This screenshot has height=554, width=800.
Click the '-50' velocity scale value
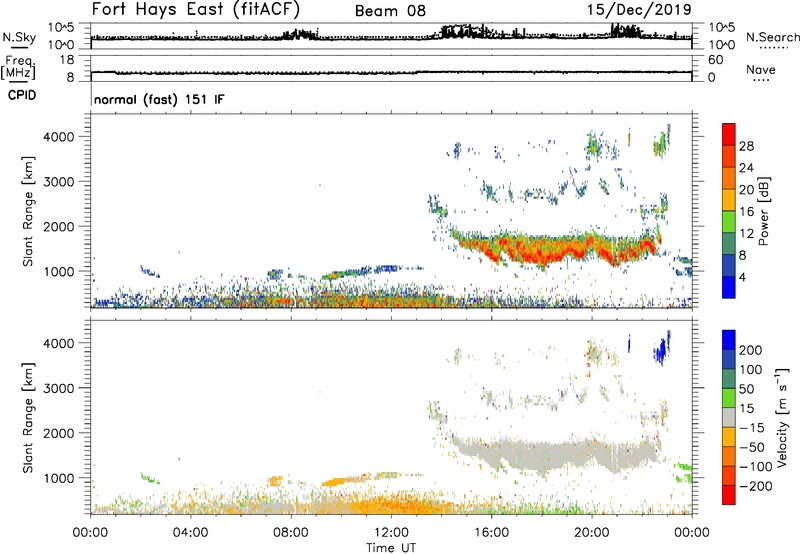pos(752,447)
